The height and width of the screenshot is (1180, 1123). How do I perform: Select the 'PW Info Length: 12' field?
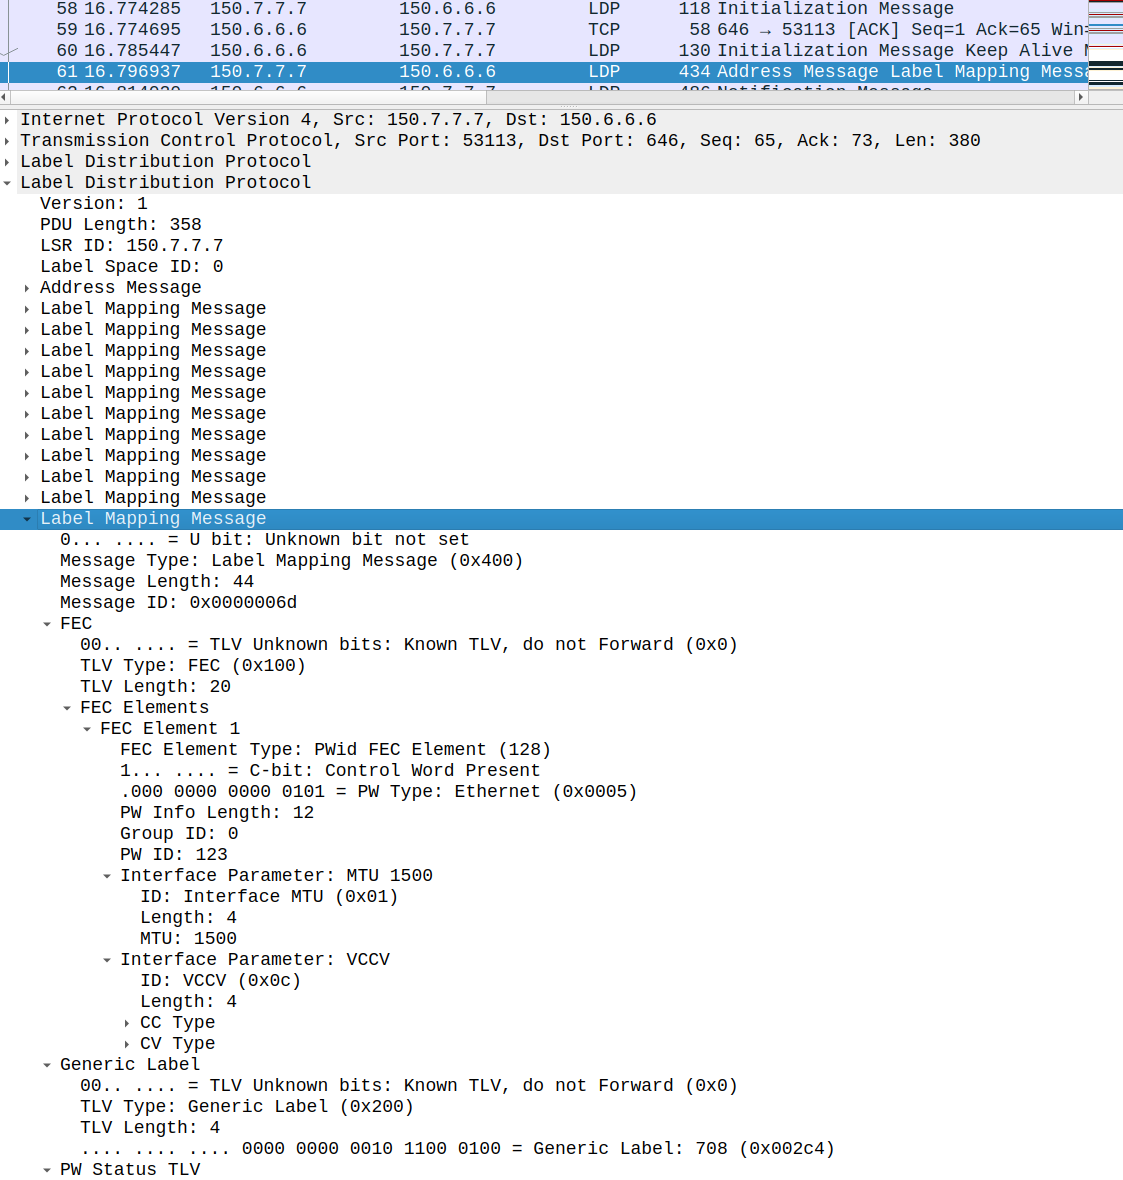coord(217,814)
